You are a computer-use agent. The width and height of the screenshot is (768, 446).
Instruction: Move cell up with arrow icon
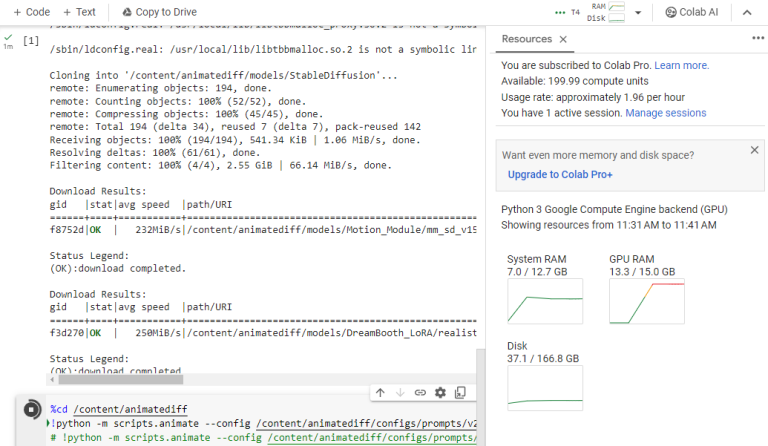380,393
